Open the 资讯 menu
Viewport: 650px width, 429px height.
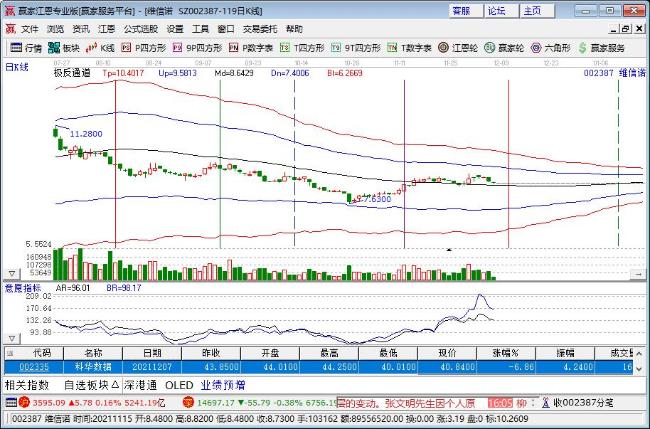pos(81,29)
